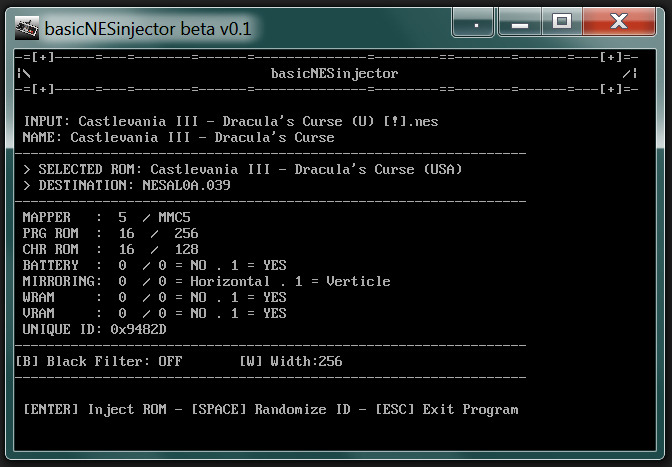Maximize the basicNESinjector window

(562, 21)
